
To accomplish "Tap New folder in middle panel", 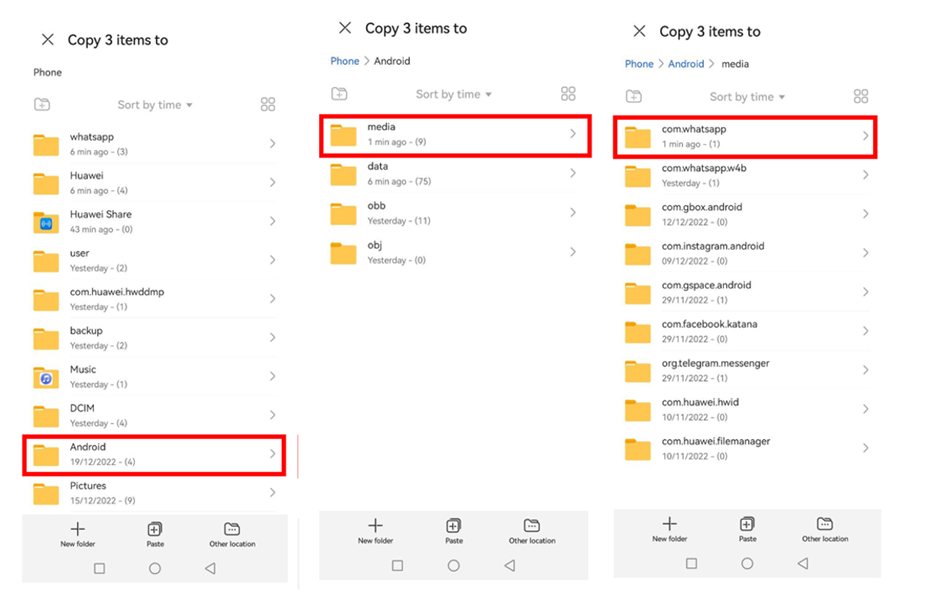I will coord(375,531).
